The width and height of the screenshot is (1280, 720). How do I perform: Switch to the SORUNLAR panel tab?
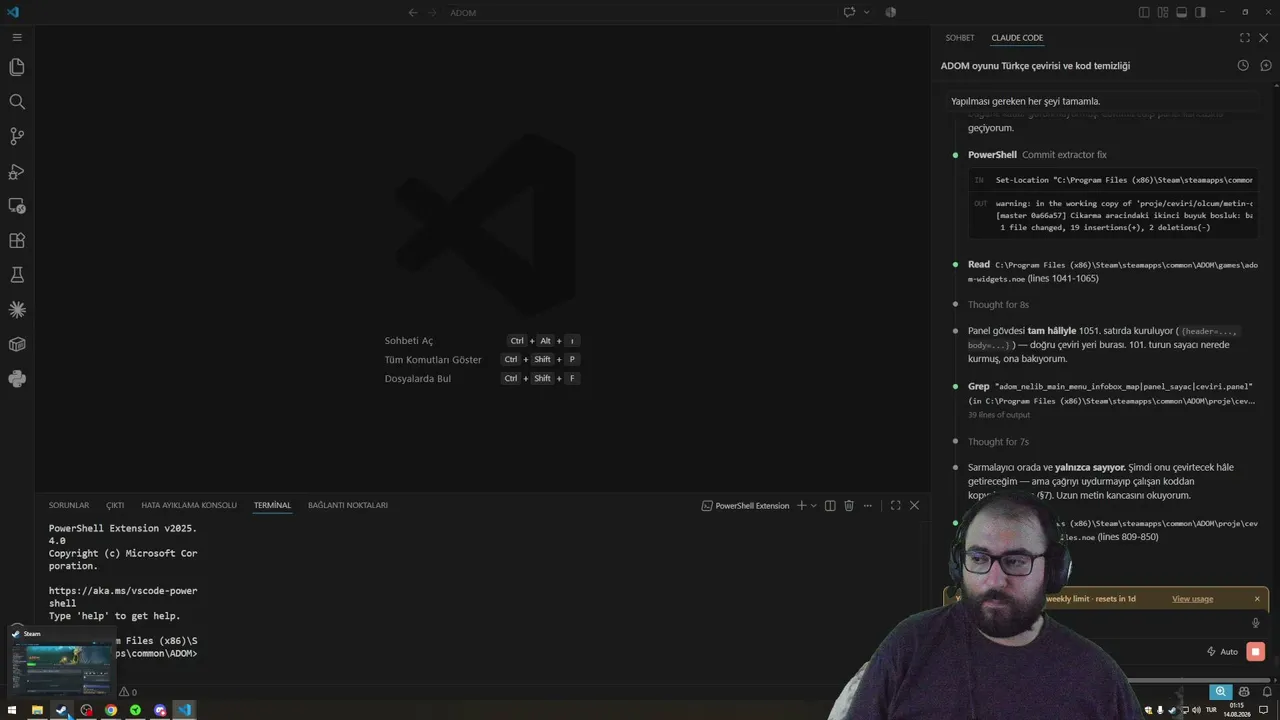(69, 506)
